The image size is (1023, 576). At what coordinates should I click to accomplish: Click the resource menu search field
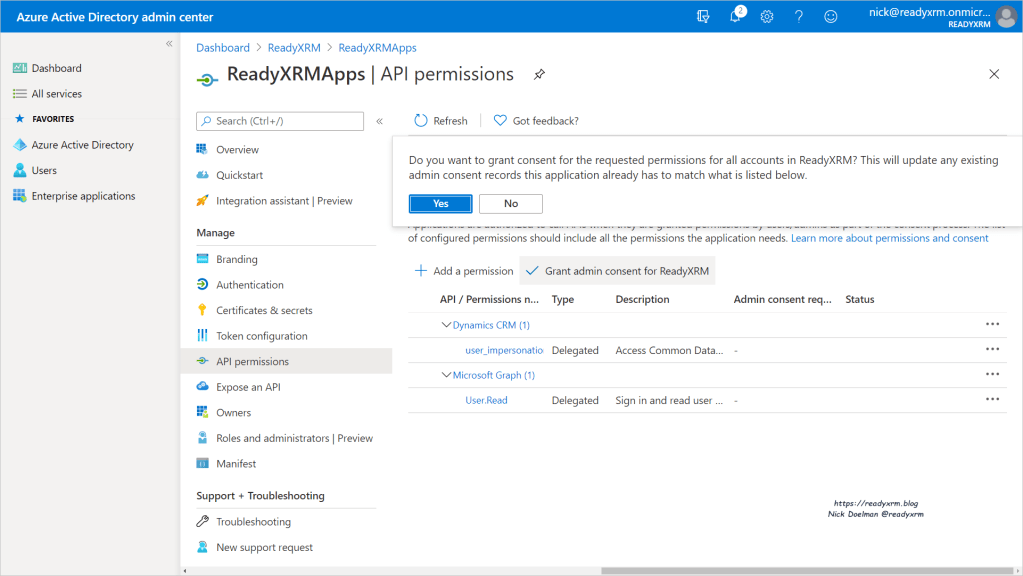(280, 121)
